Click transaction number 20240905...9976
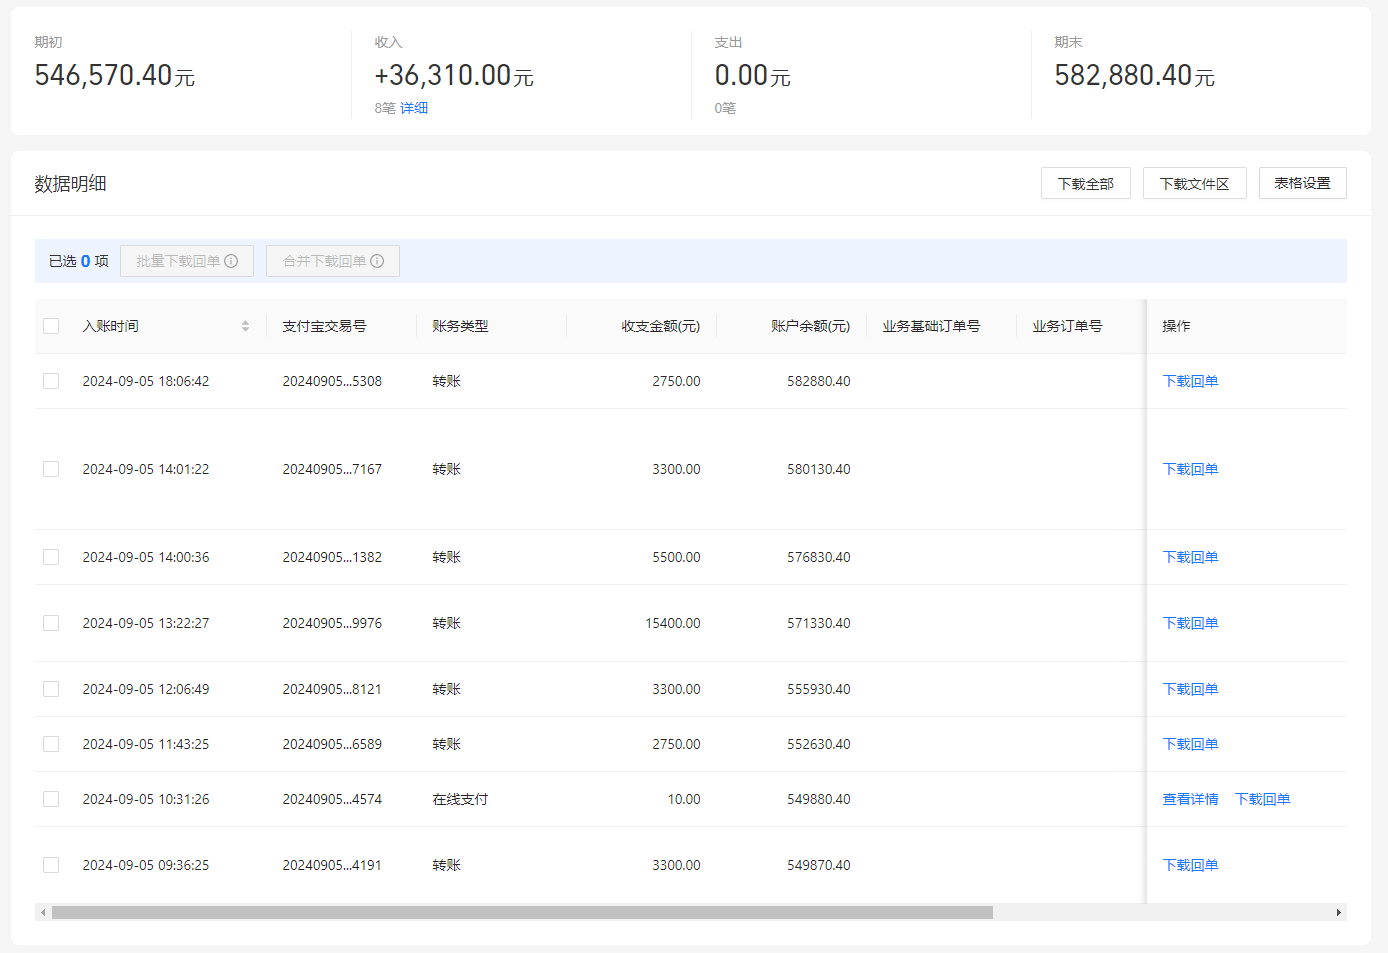1388x953 pixels. (332, 623)
